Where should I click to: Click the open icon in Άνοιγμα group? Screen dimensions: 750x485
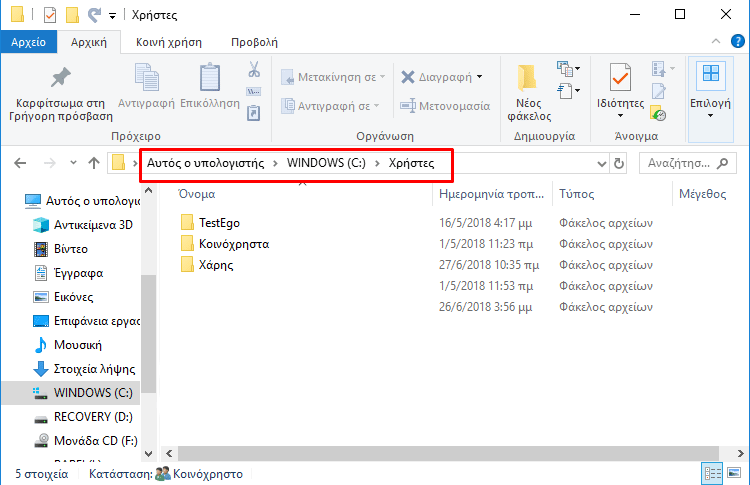pyautogui.click(x=663, y=69)
